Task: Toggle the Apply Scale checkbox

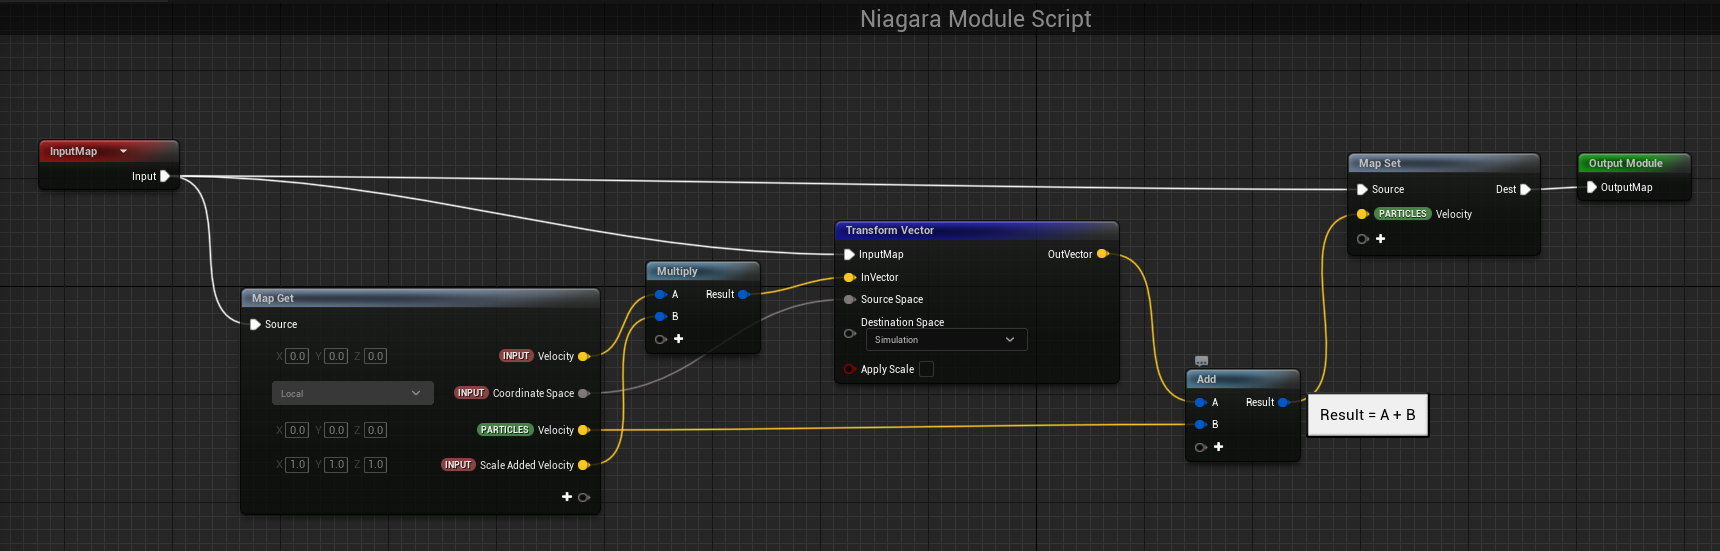Action: coord(926,369)
